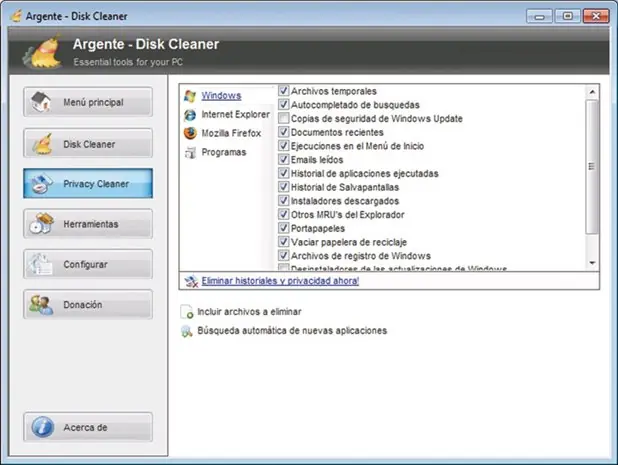Toggle the Portapapeles checkbox

[283, 228]
